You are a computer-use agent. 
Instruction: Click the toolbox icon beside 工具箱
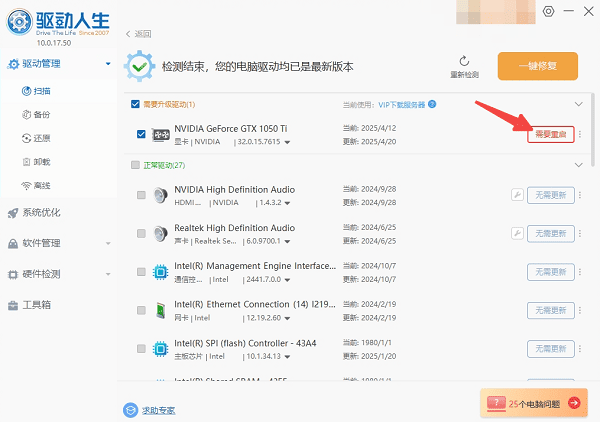(13, 305)
